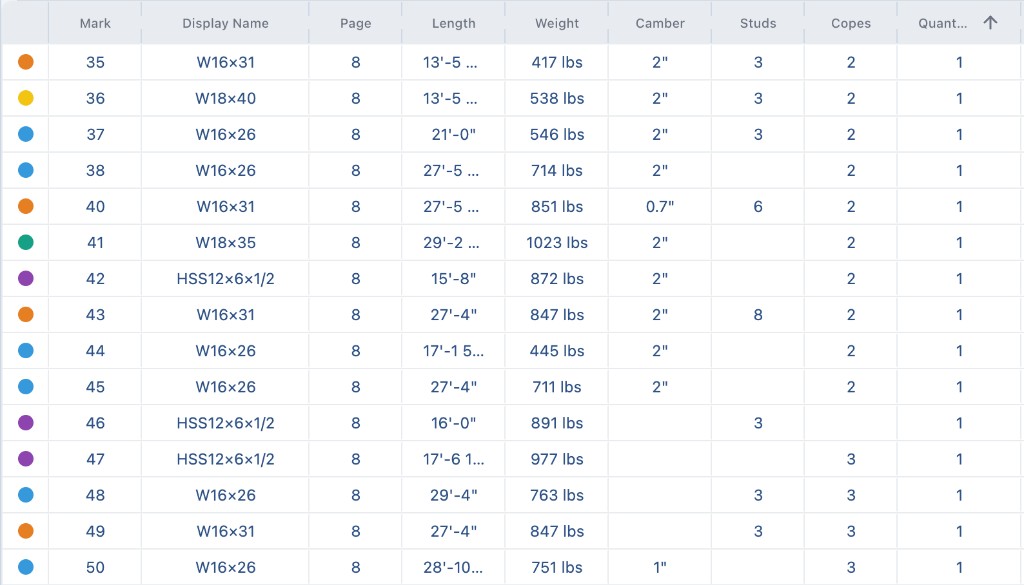Sort by the Display Name column header
Viewport: 1024px width, 585px height.
(x=225, y=24)
